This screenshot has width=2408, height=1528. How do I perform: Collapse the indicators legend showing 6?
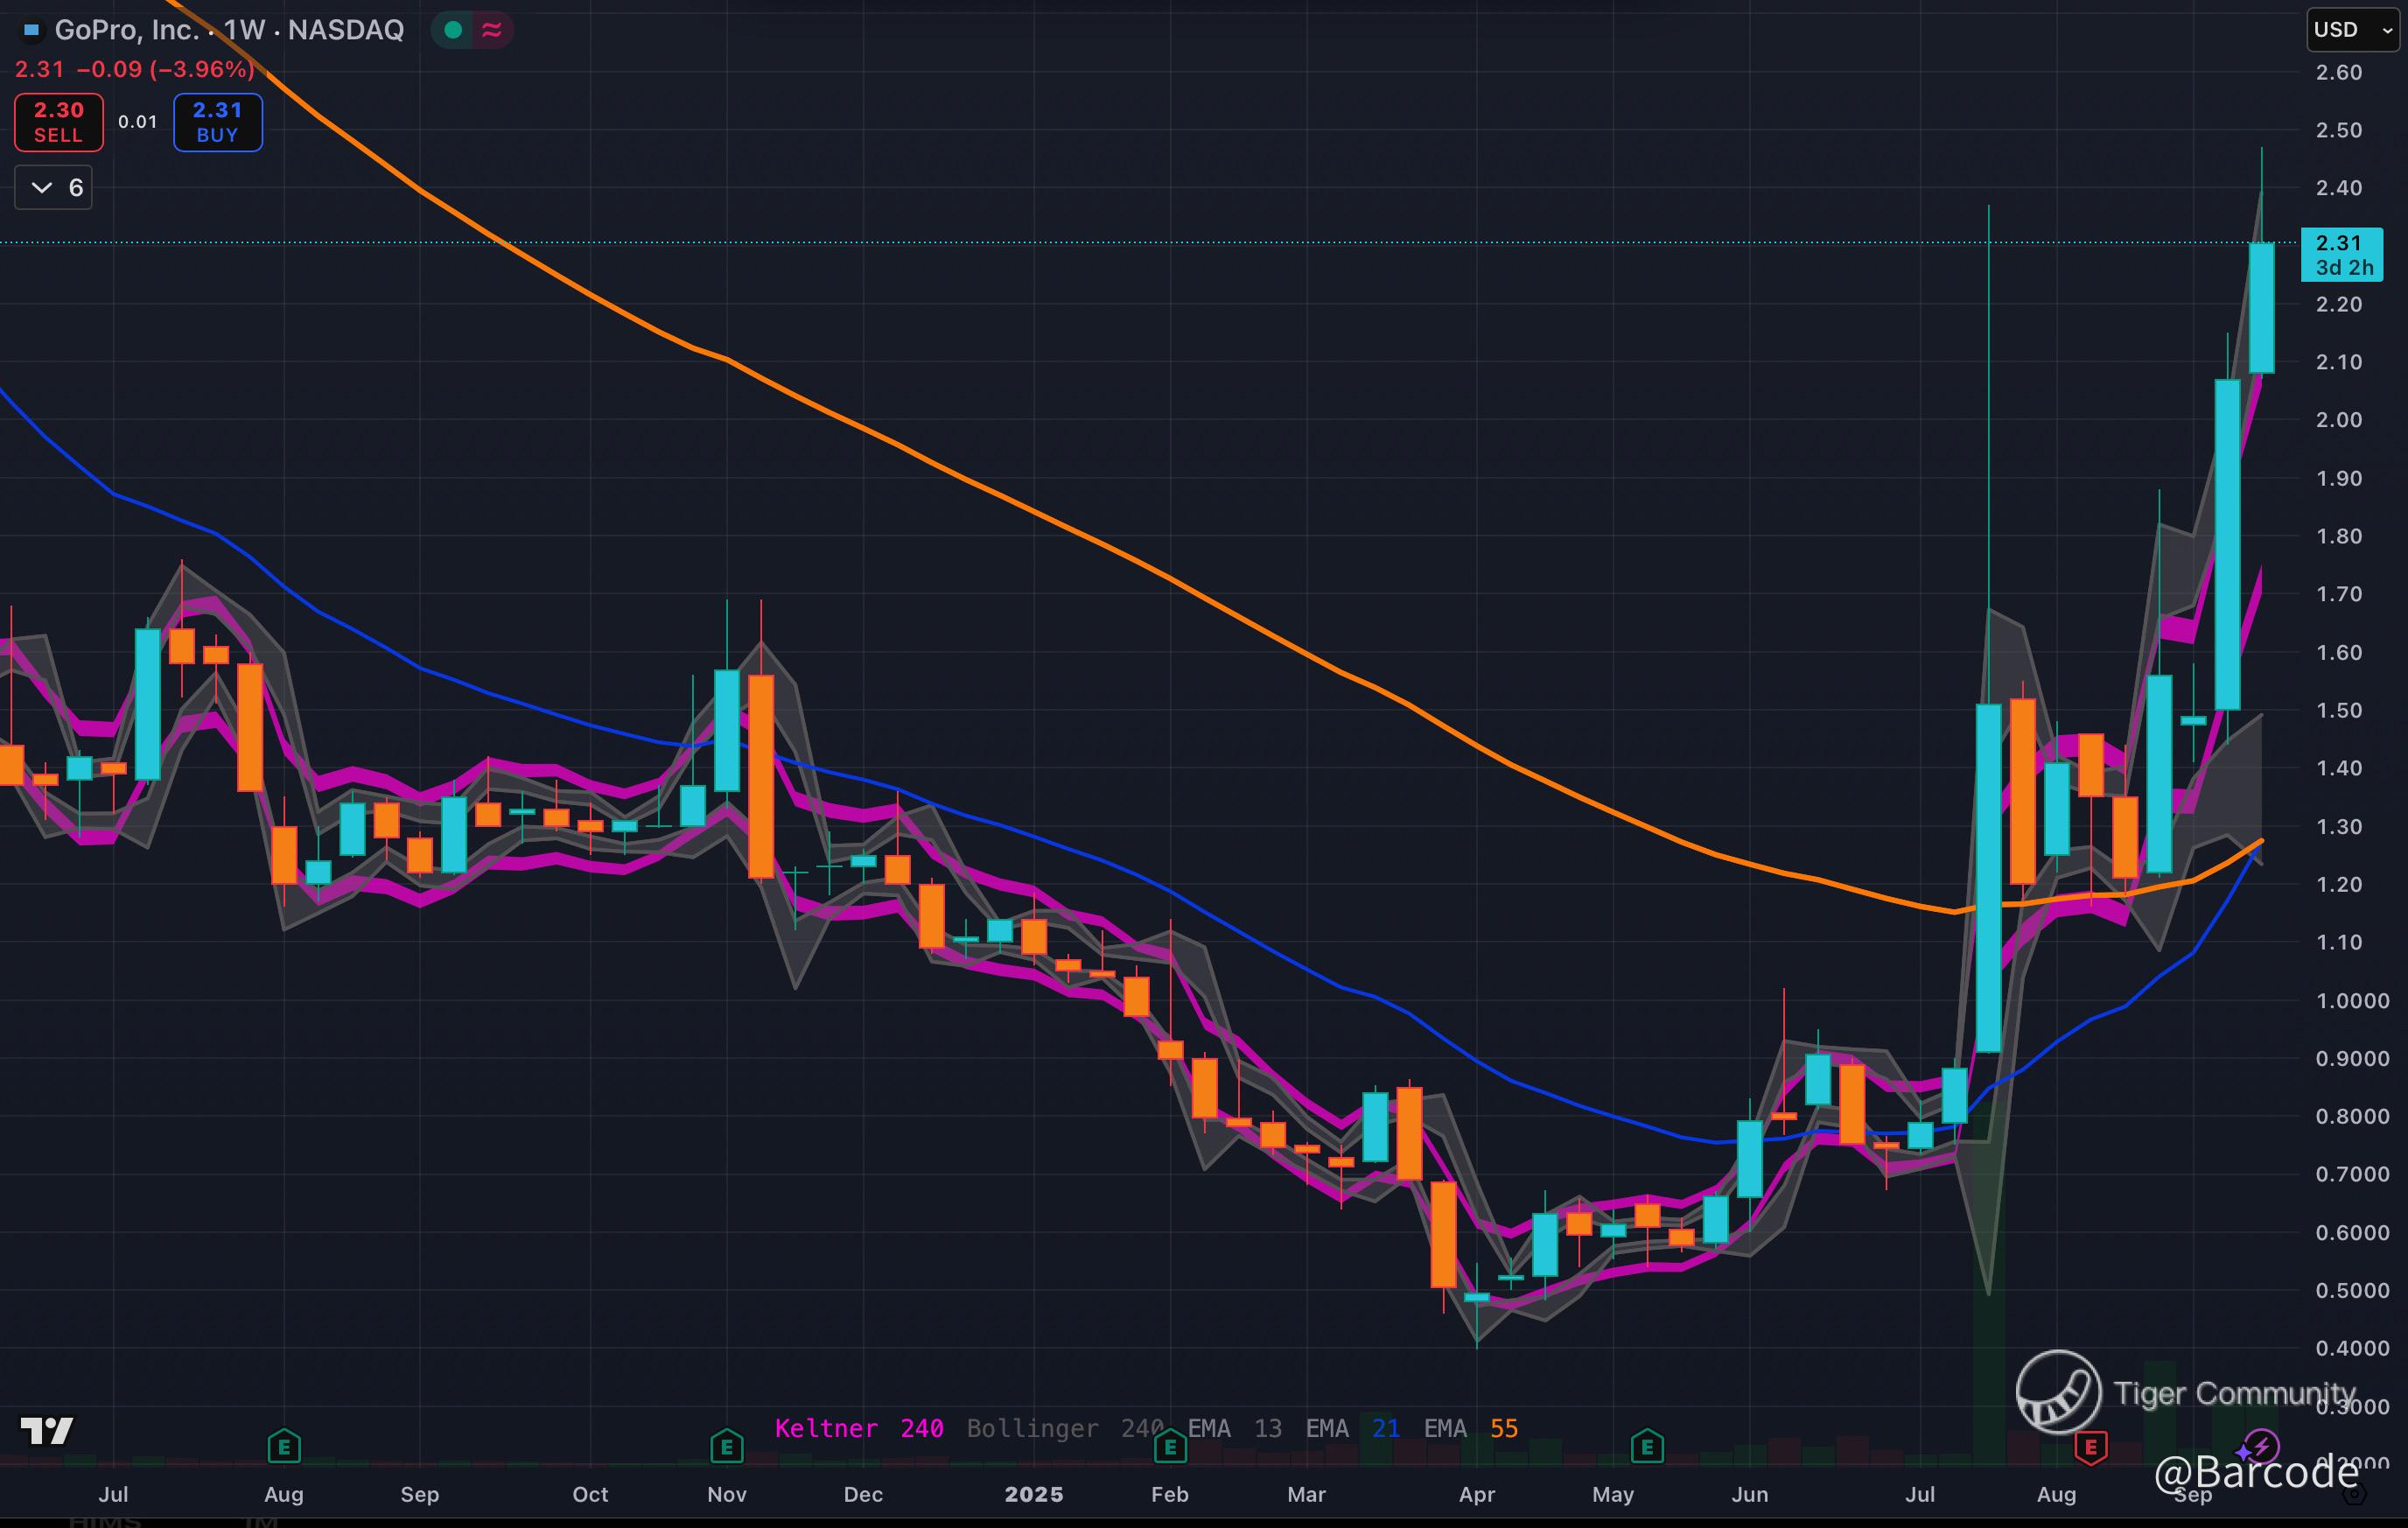[x=54, y=188]
